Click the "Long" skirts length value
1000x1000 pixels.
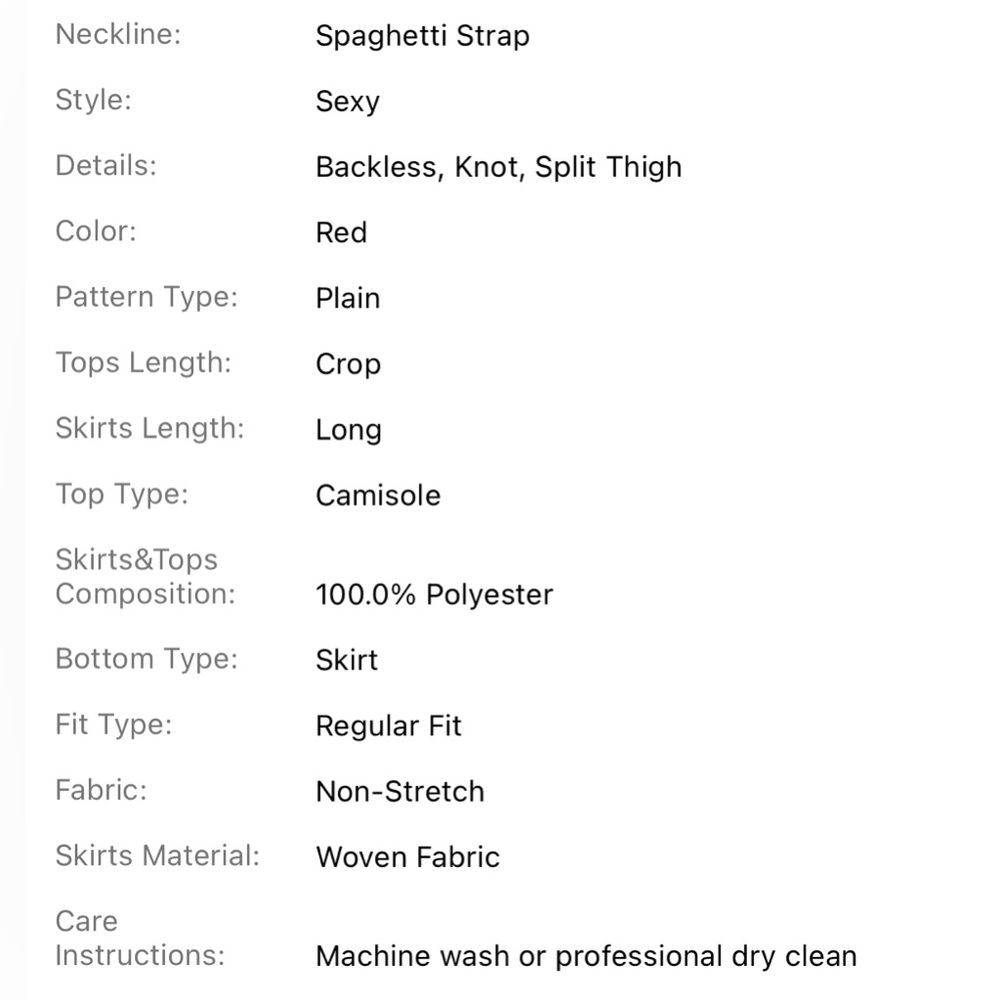click(x=348, y=431)
